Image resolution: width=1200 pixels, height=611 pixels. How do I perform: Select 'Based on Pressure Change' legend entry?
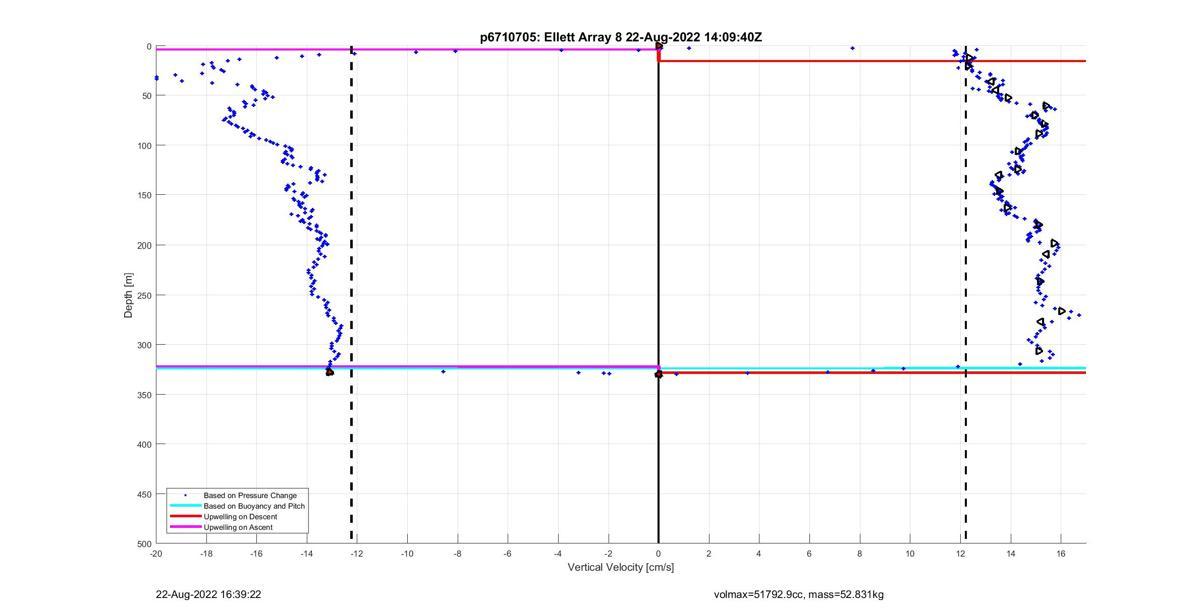click(x=250, y=495)
